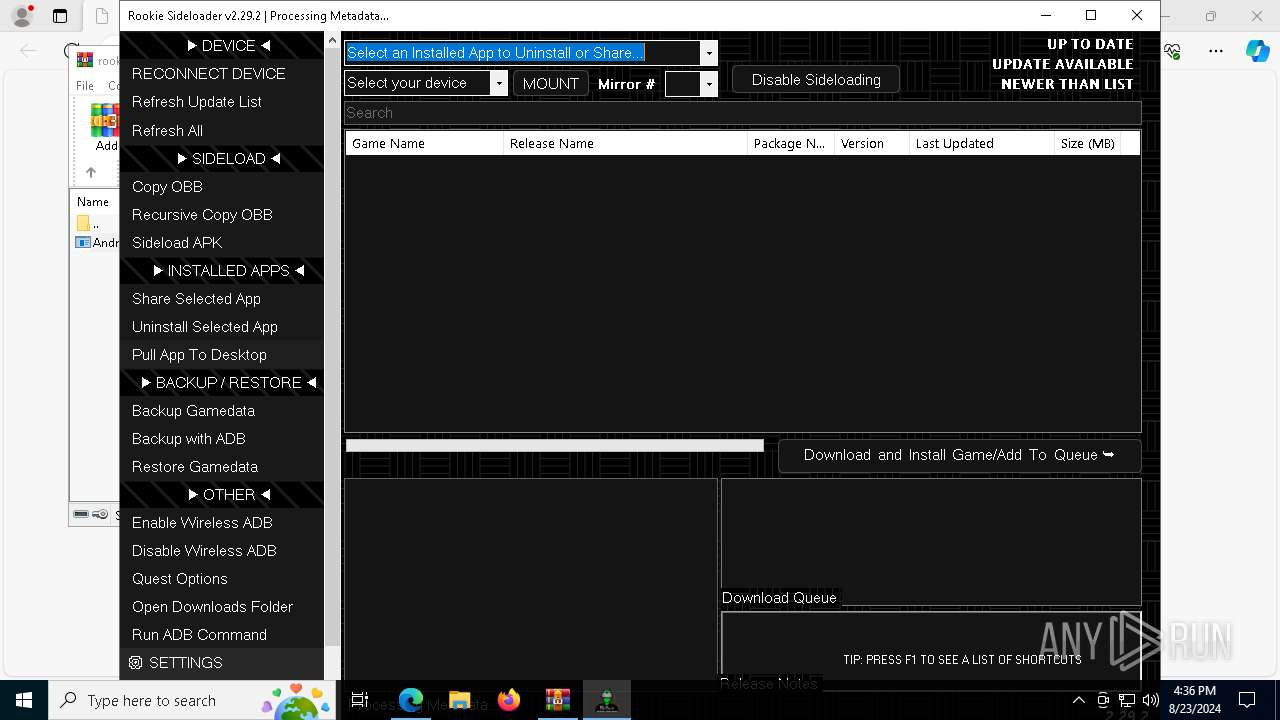Viewport: 1280px width, 720px height.
Task: Switch to WinRAR in the taskbar
Action: pyautogui.click(x=558, y=700)
